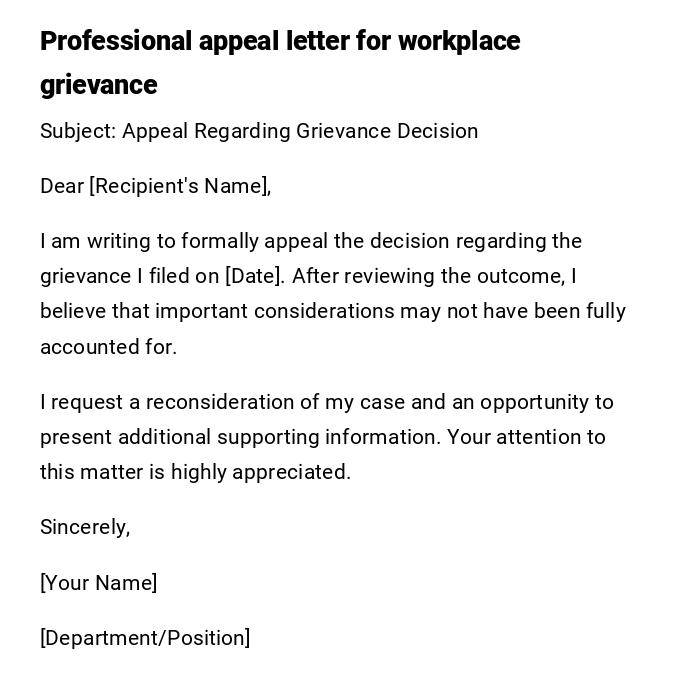Click the '[Date]' placeholder in the letter
The height and width of the screenshot is (700, 700).
pos(253,276)
